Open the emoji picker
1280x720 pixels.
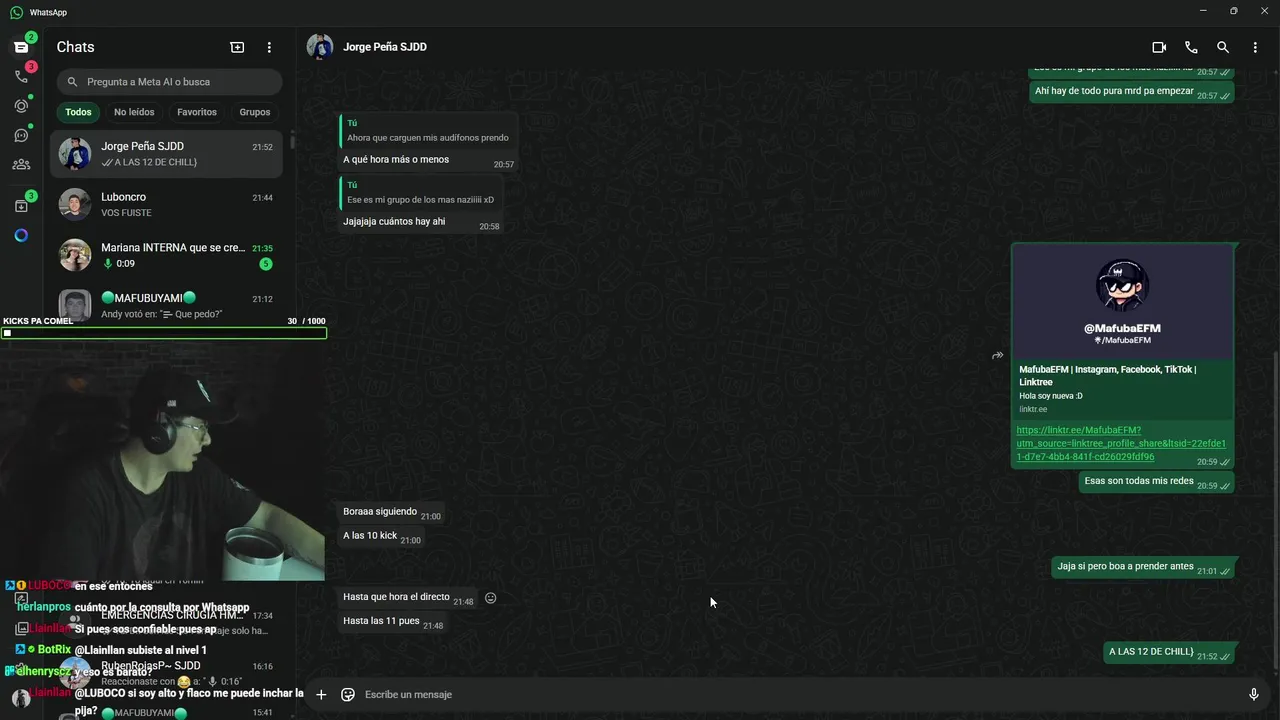click(348, 694)
